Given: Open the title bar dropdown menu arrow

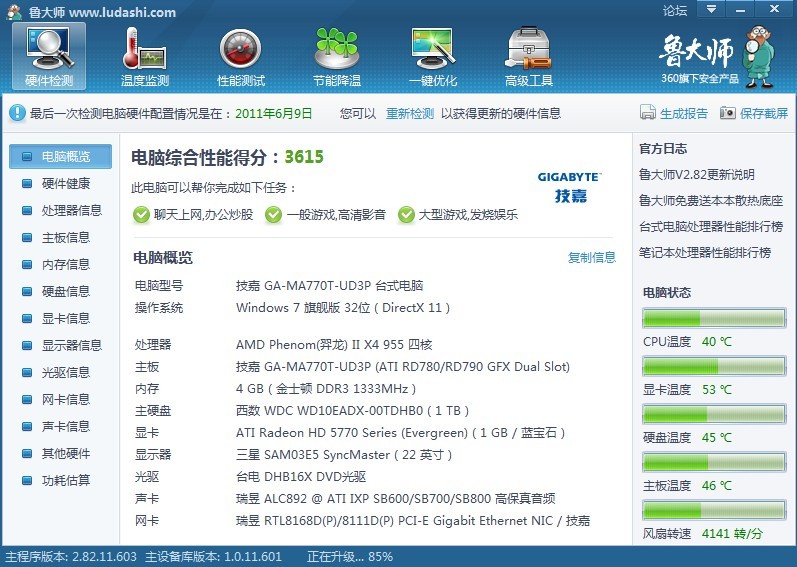Looking at the screenshot, I should tap(711, 9).
